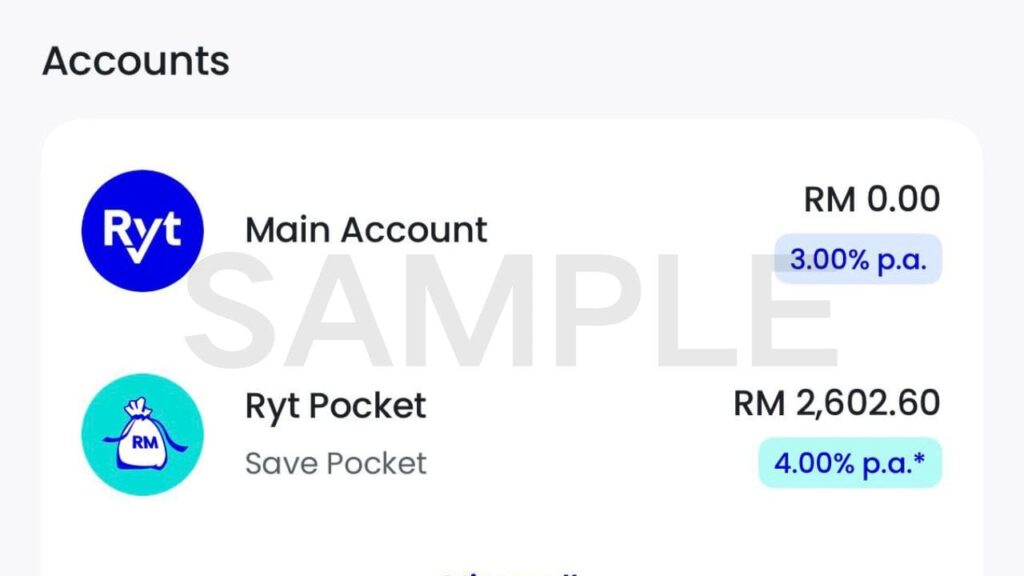Click the Ryt Pocket savings icon
Screen dimensions: 1024x576
tap(141, 435)
